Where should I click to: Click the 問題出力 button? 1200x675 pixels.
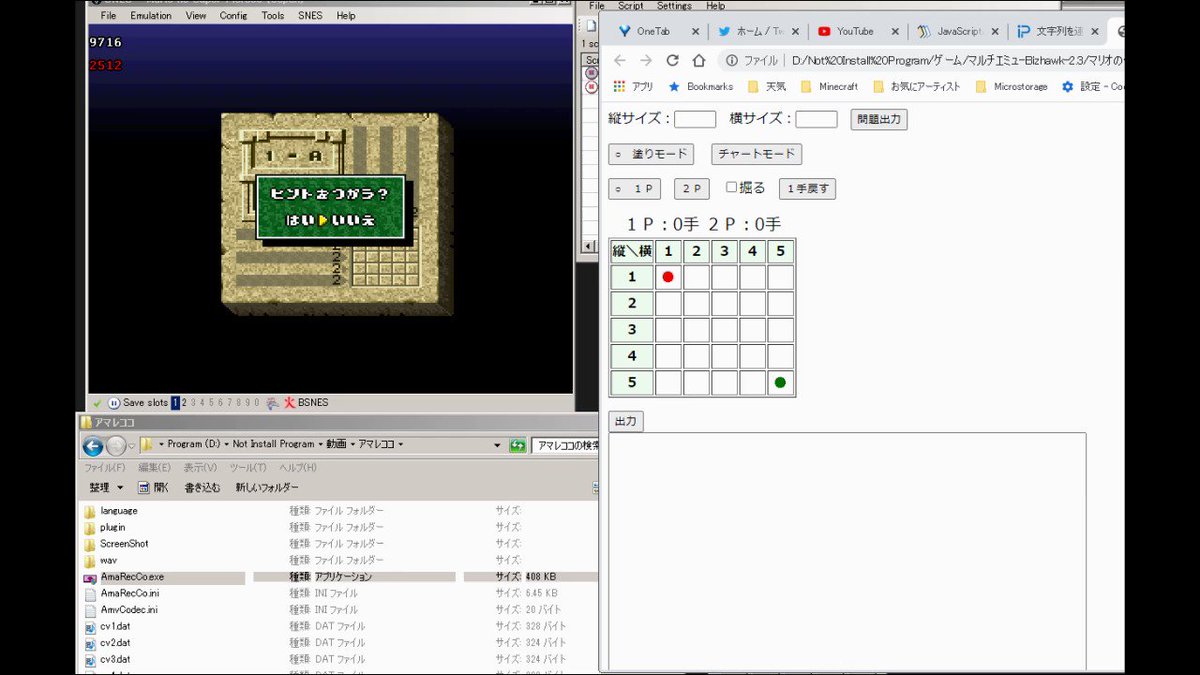tap(879, 119)
